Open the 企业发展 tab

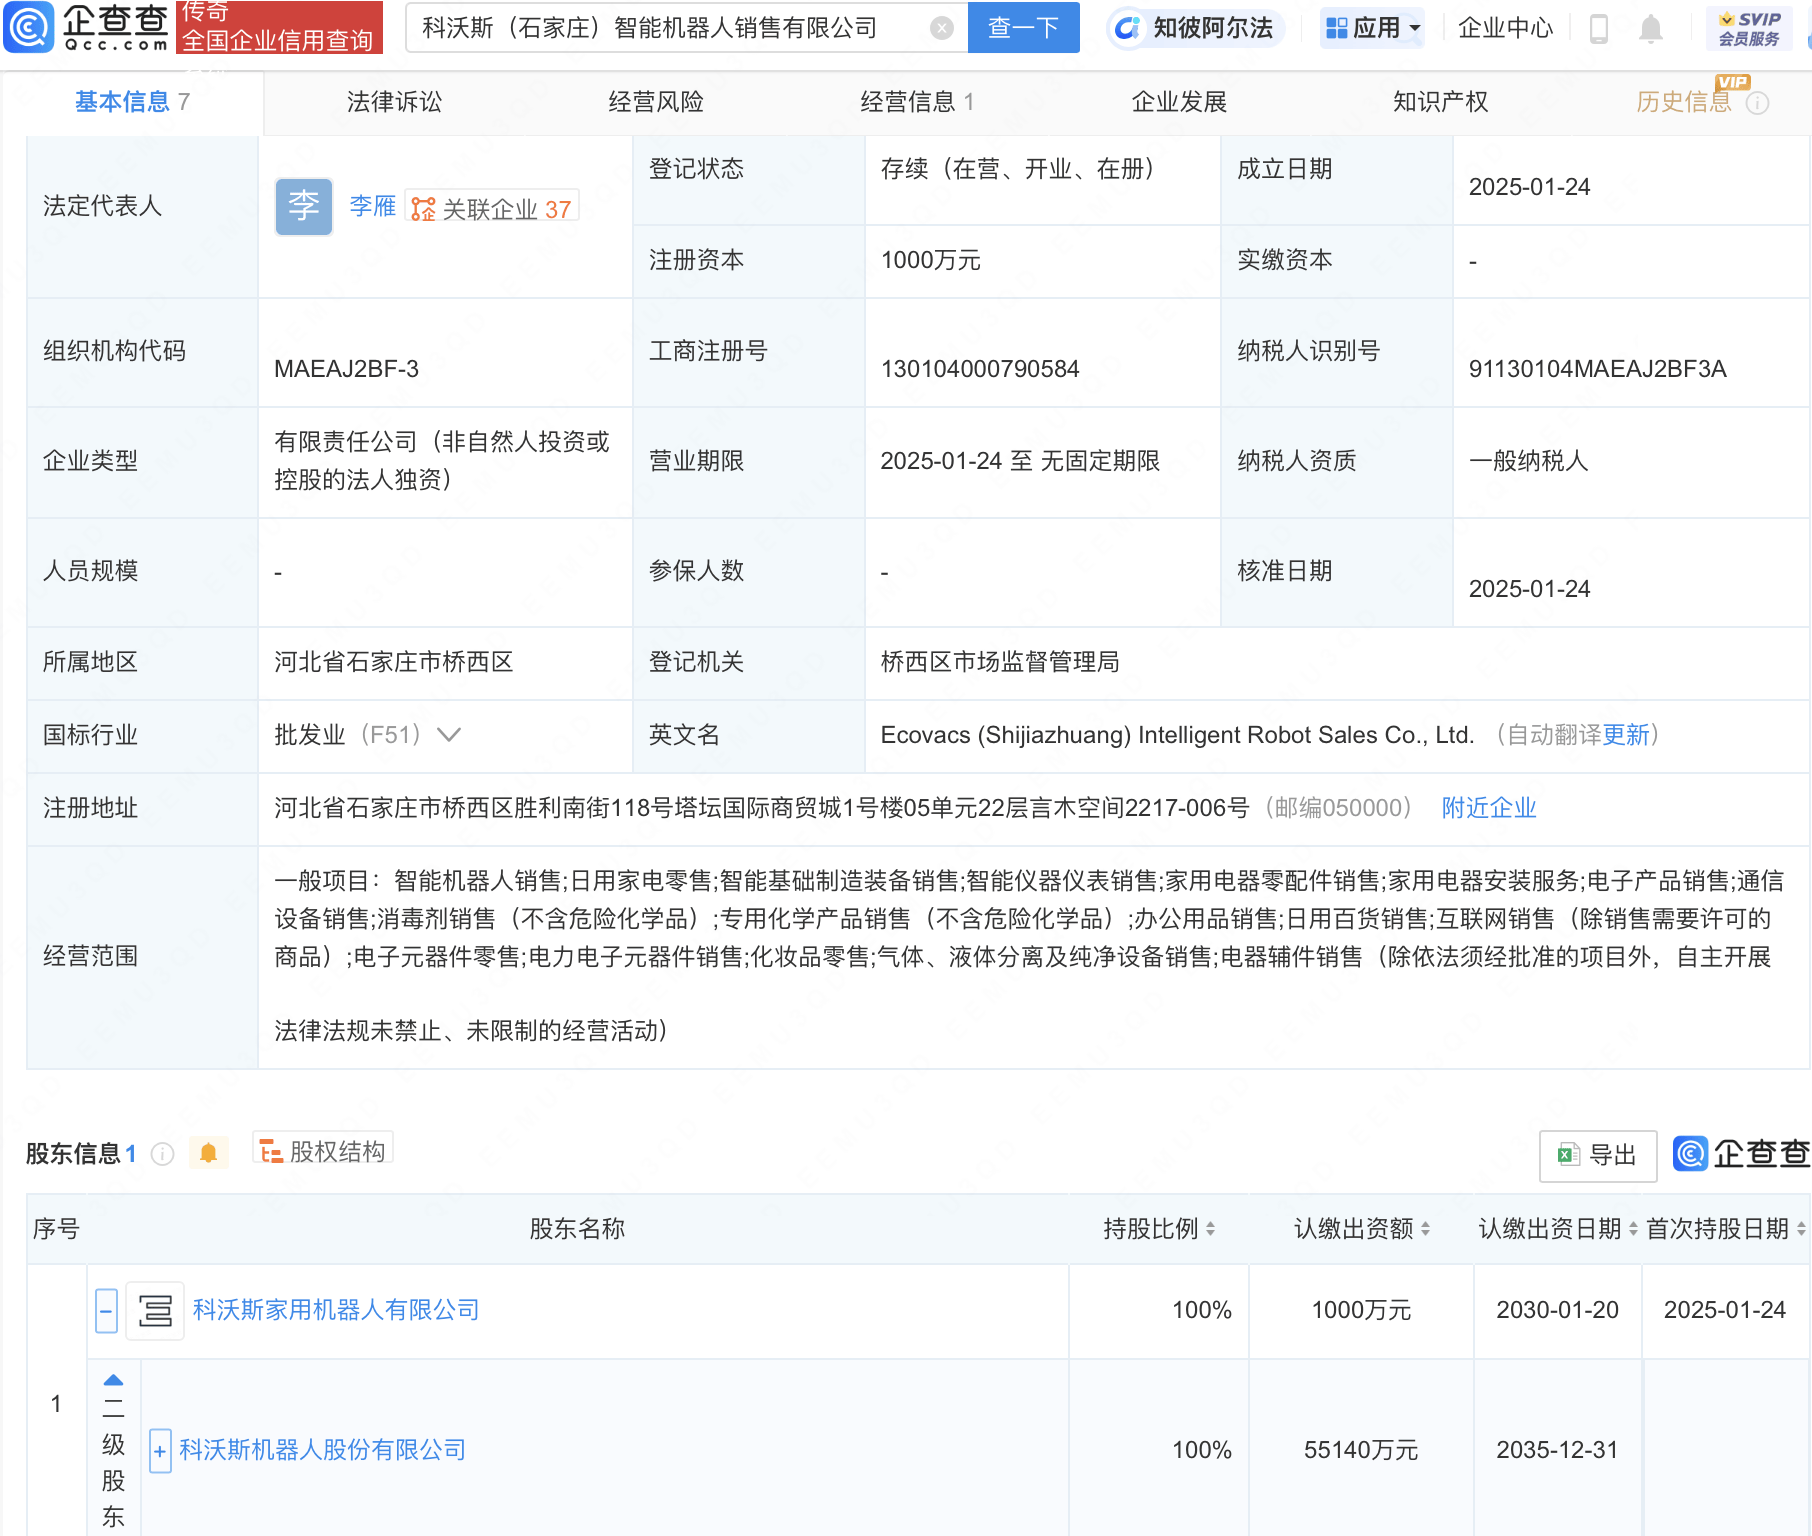(1179, 102)
